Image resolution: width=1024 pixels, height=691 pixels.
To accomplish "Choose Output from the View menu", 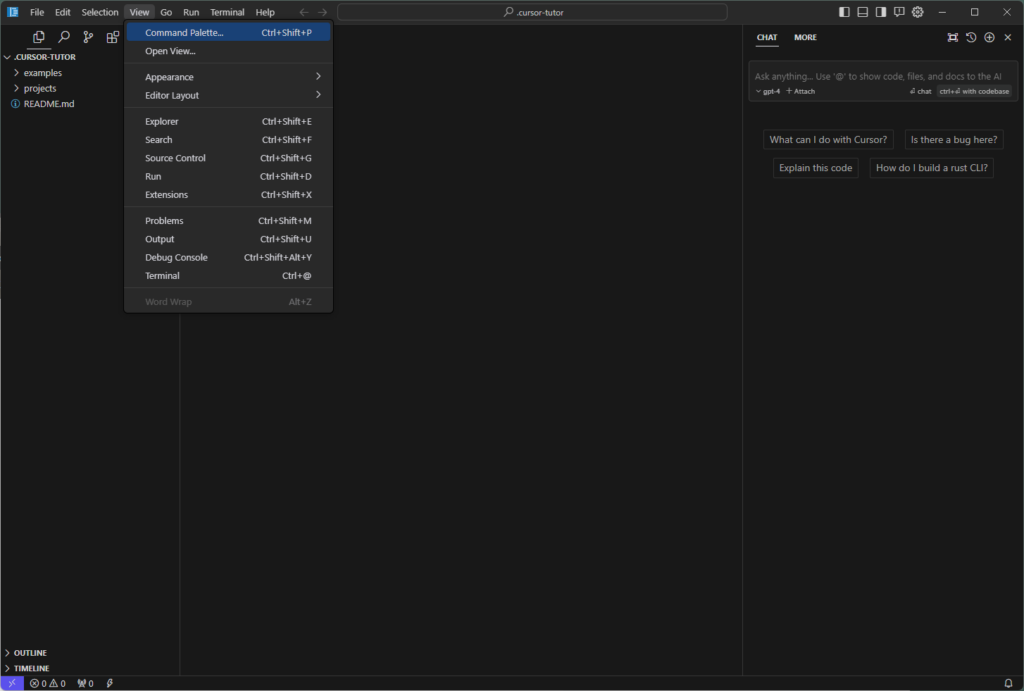I will tap(229, 238).
